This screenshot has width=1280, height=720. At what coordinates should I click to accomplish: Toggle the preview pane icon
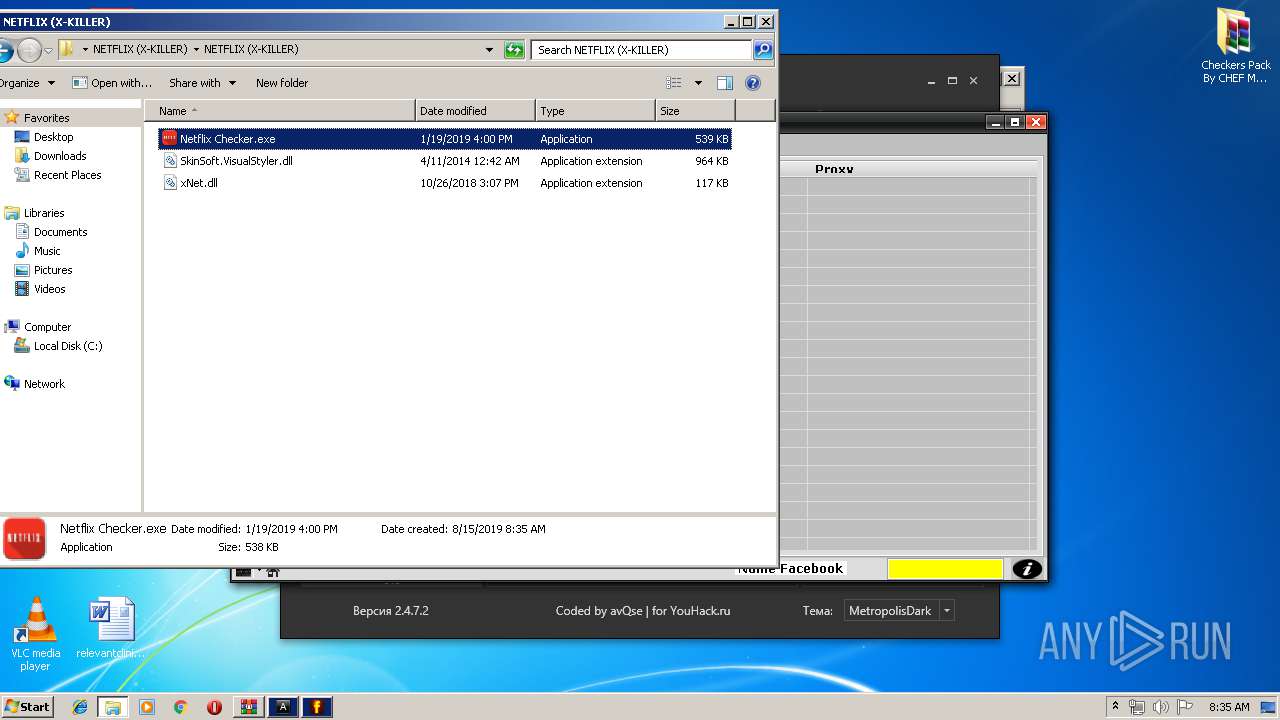tap(725, 83)
